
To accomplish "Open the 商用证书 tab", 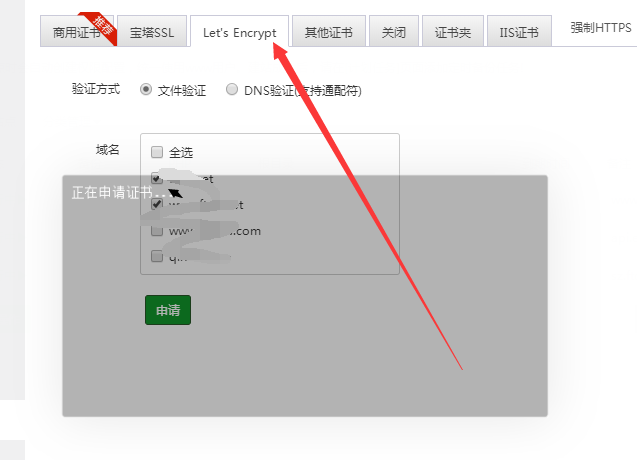I will (x=76, y=32).
